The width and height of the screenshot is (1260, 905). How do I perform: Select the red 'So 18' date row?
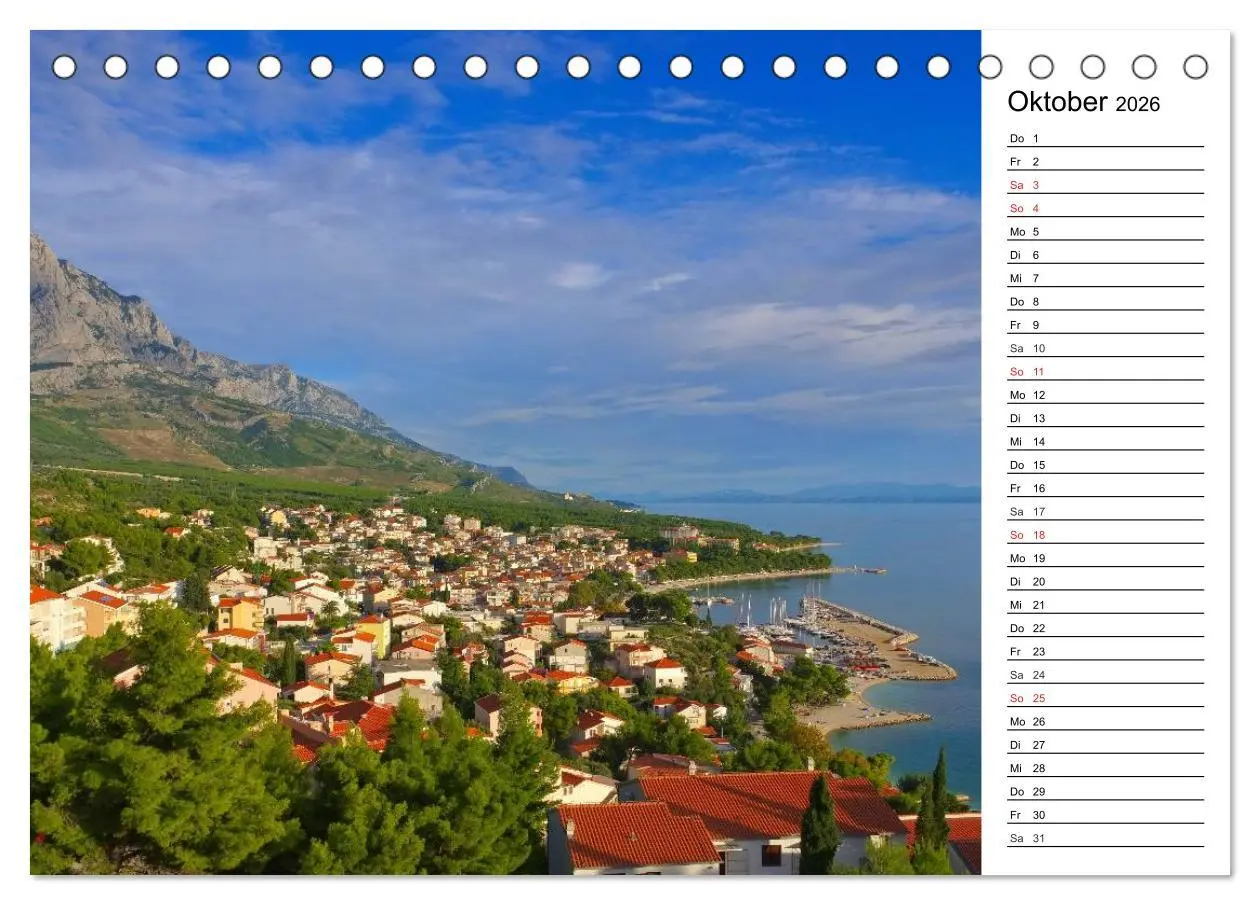pyautogui.click(x=1105, y=535)
